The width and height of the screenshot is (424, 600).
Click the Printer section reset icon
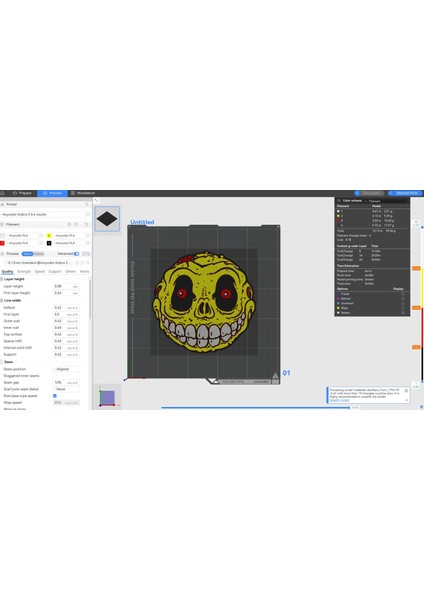pyautogui.click(x=86, y=204)
